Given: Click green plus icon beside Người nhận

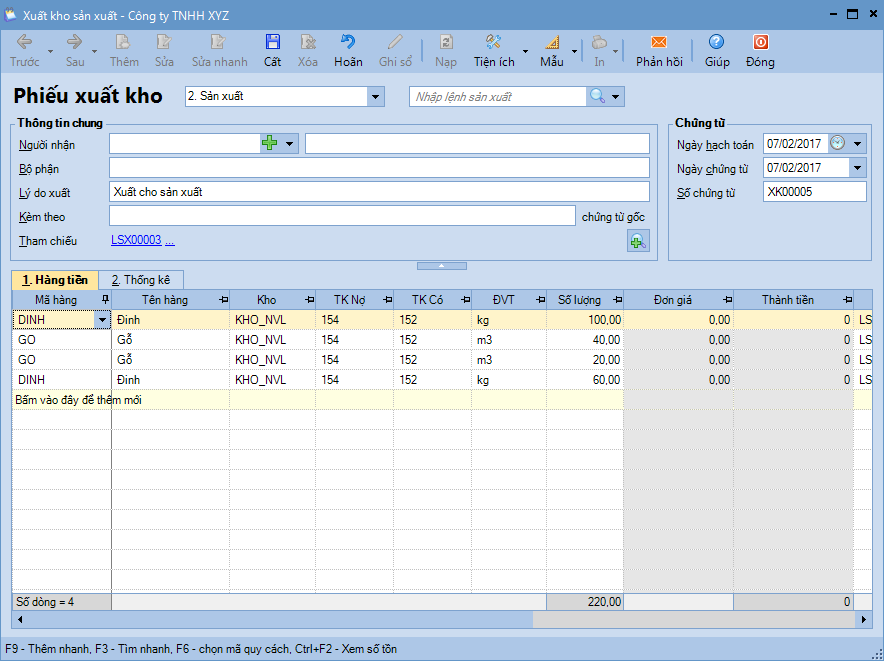Looking at the screenshot, I should pos(269,144).
